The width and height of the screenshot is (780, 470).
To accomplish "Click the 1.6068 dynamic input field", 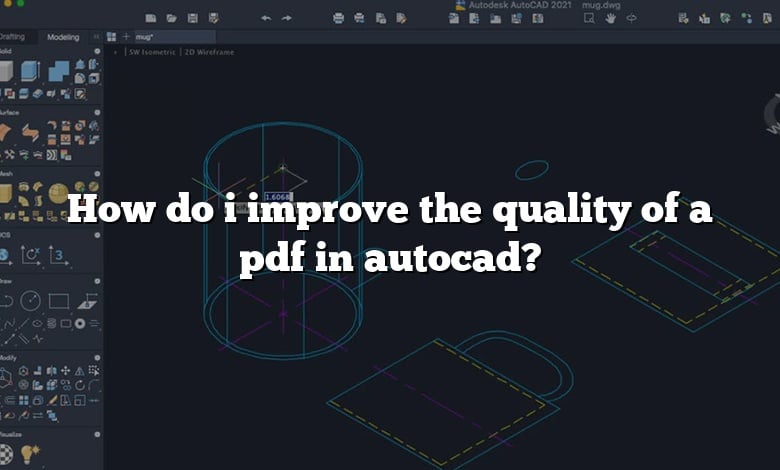I will click(278, 197).
